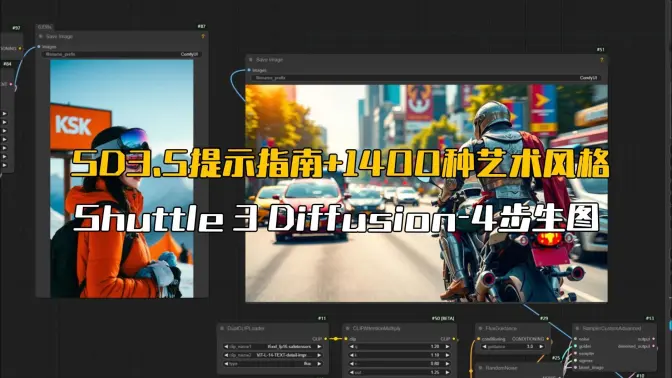Increase k value in CLIPAttentionMultiply
Screen dimensions: 672x378
(x=447, y=355)
